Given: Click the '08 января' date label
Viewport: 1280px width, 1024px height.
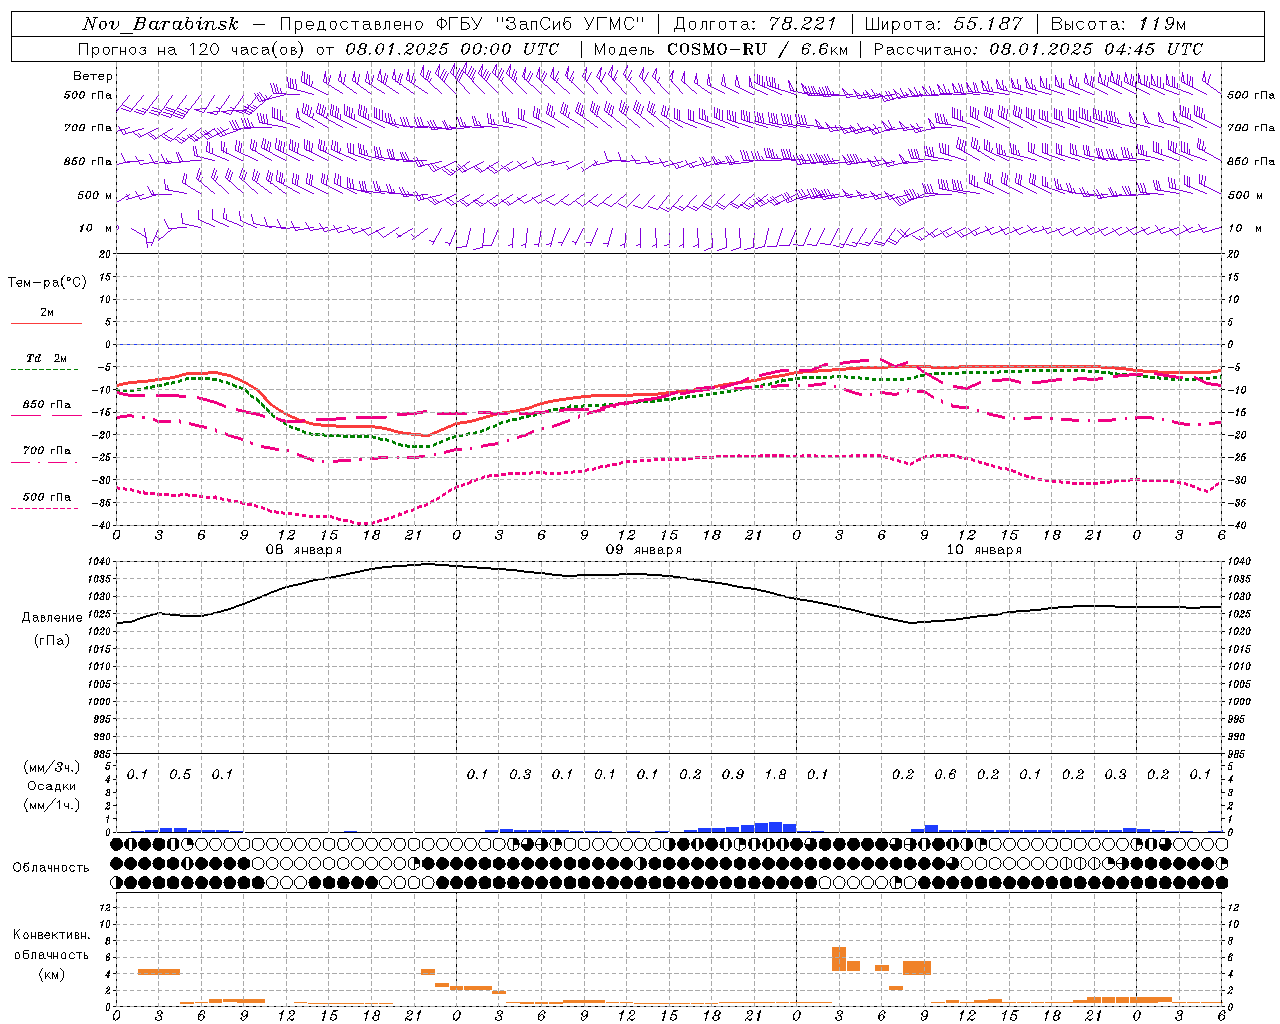Looking at the screenshot, I should [303, 550].
